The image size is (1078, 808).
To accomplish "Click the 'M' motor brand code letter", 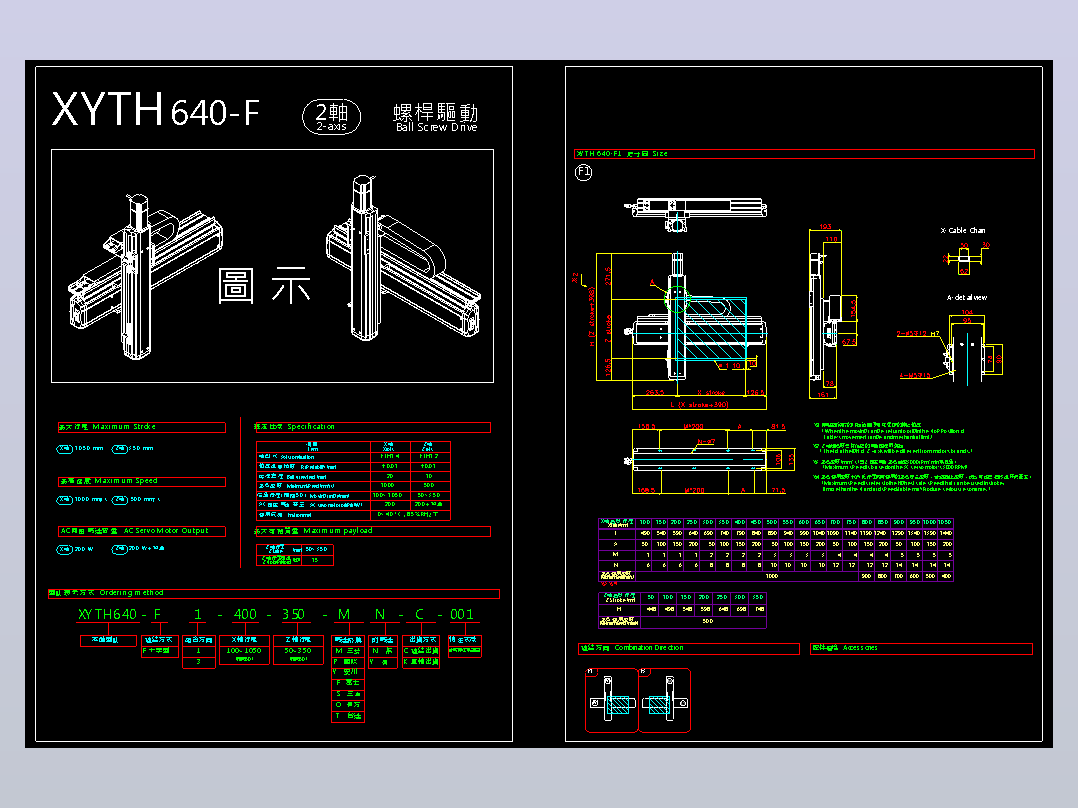I will 344,614.
